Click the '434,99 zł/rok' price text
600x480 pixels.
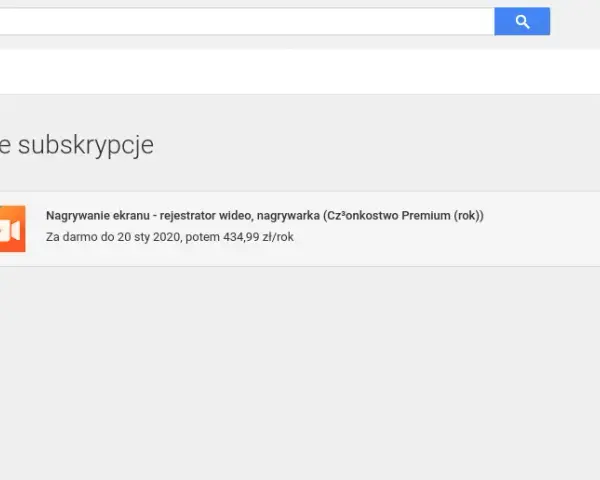click(x=258, y=237)
